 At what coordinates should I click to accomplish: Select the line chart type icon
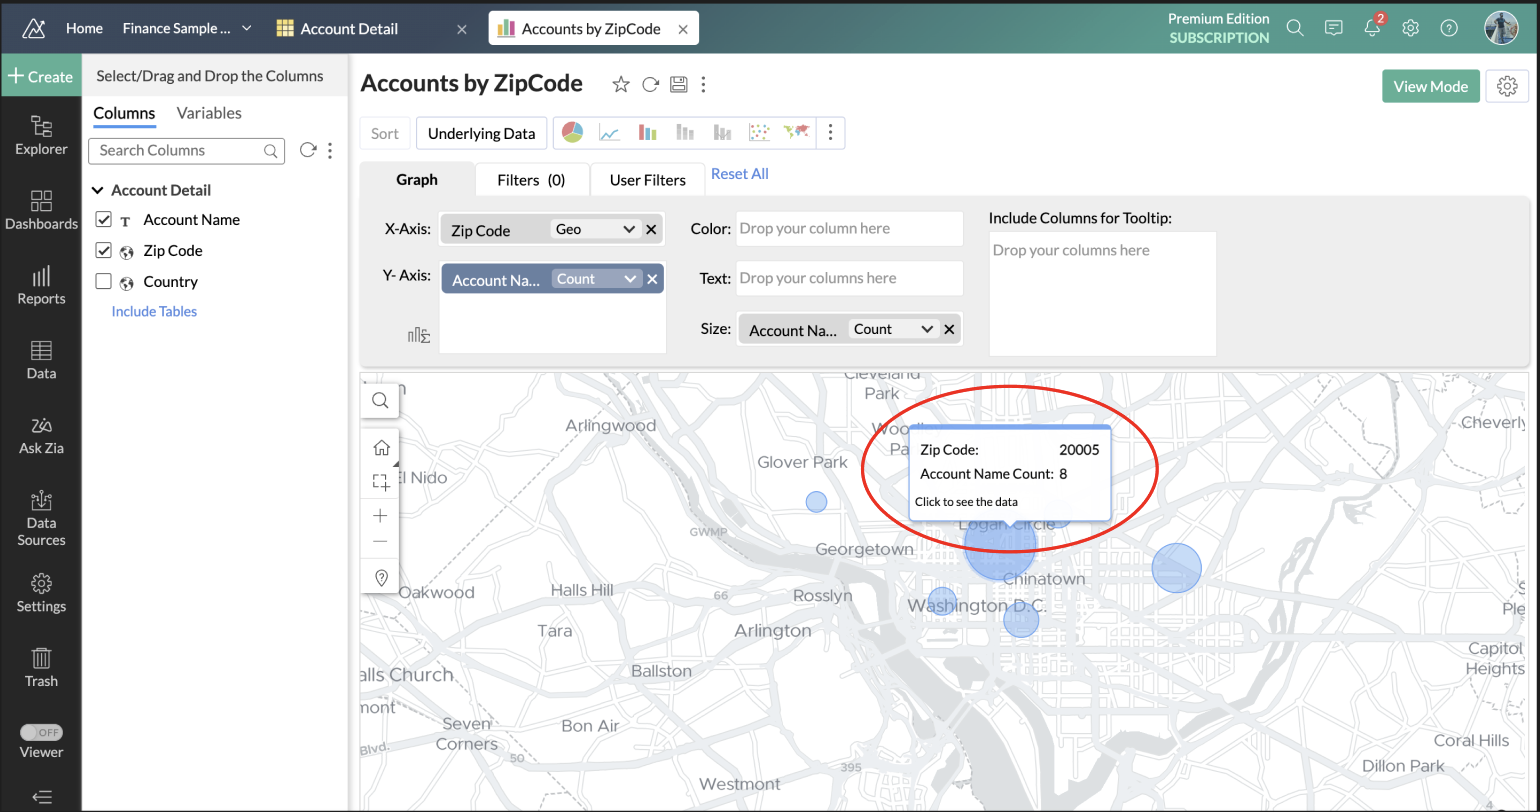coord(609,132)
